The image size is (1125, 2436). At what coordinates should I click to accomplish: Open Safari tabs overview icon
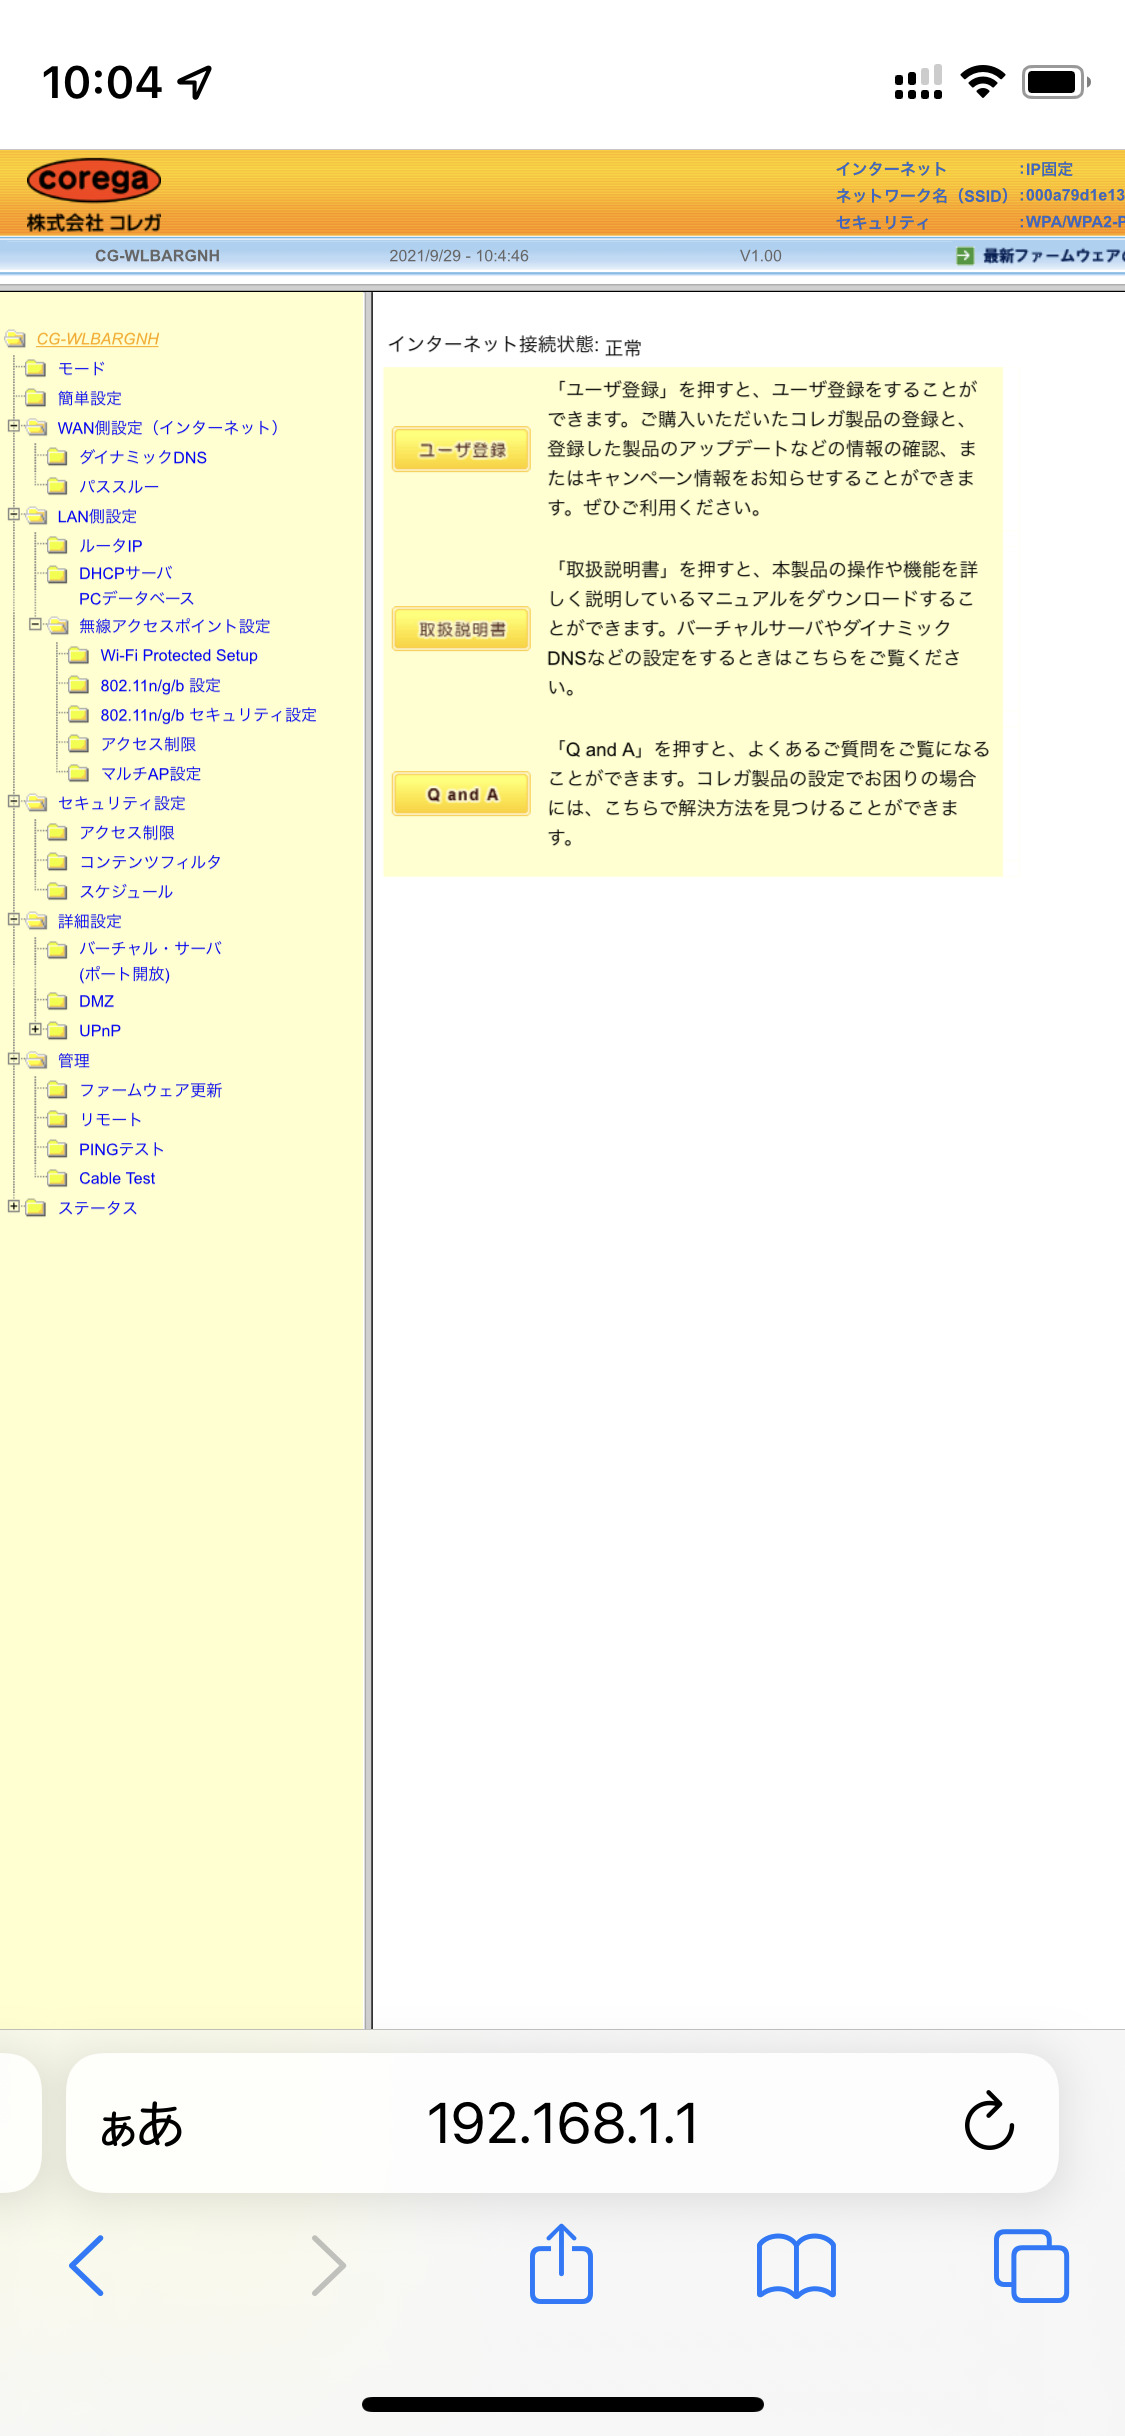tap(1031, 2266)
